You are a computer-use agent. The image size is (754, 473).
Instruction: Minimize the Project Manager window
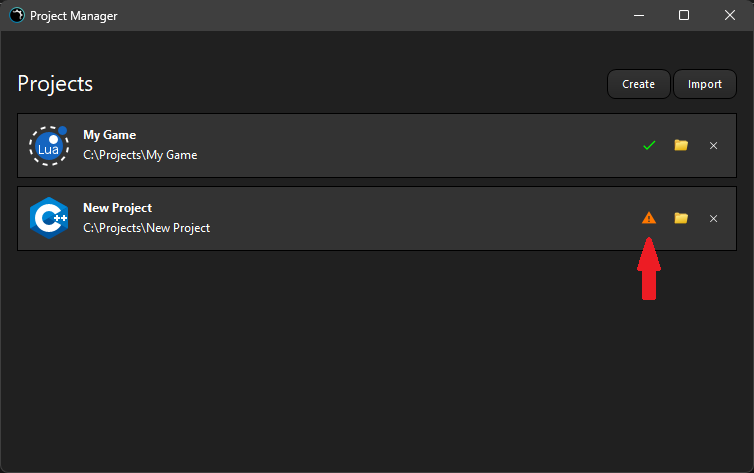pyautogui.click(x=639, y=15)
